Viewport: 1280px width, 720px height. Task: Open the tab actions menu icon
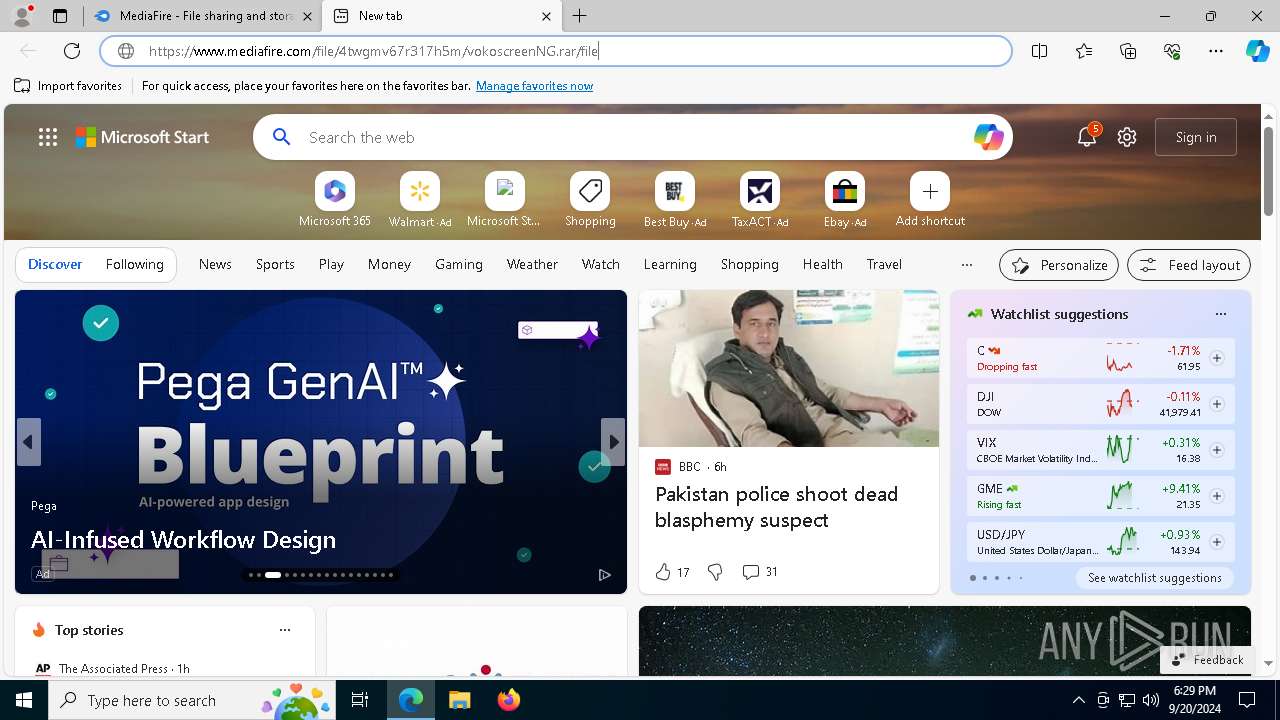(x=60, y=16)
